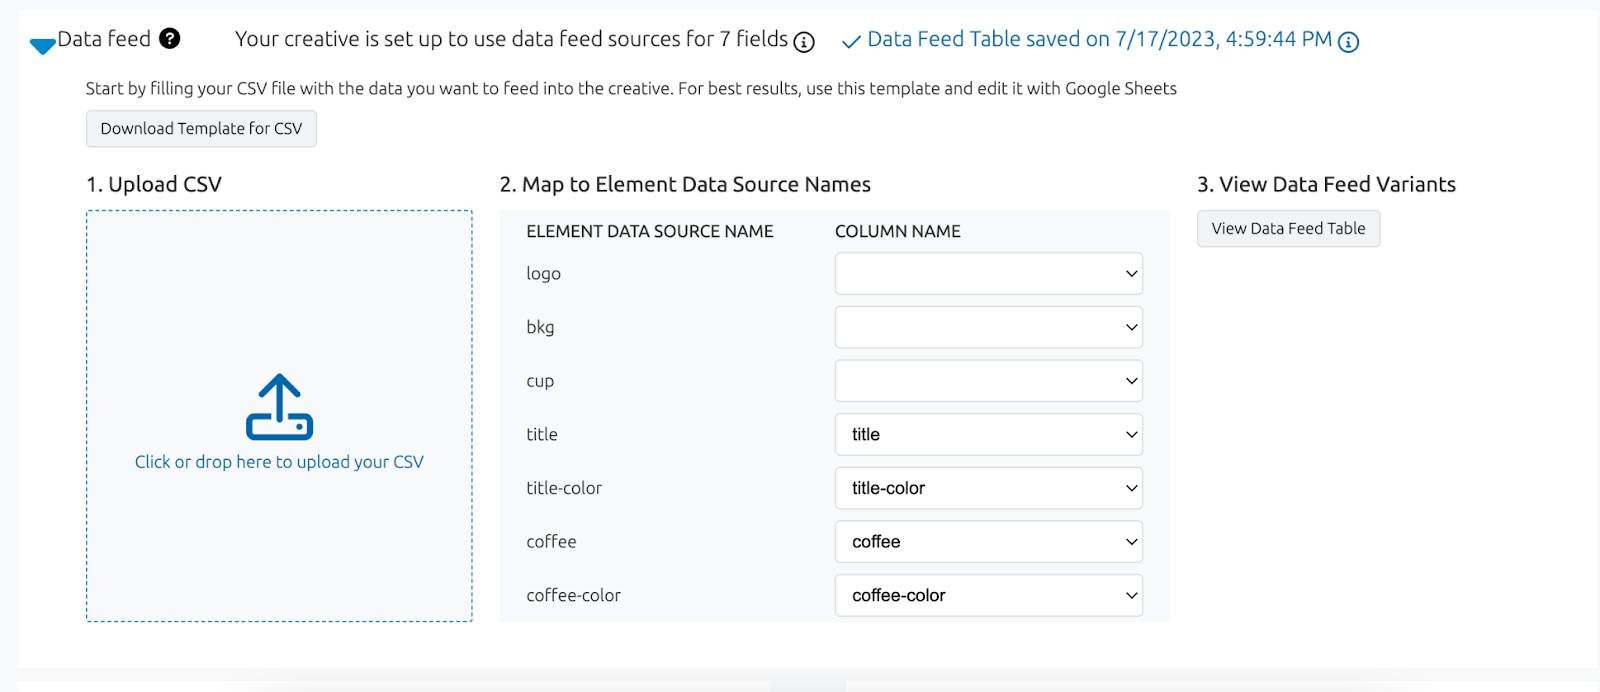Open the title-color mapping dropdown
The width and height of the screenshot is (1600, 692).
[x=988, y=488]
